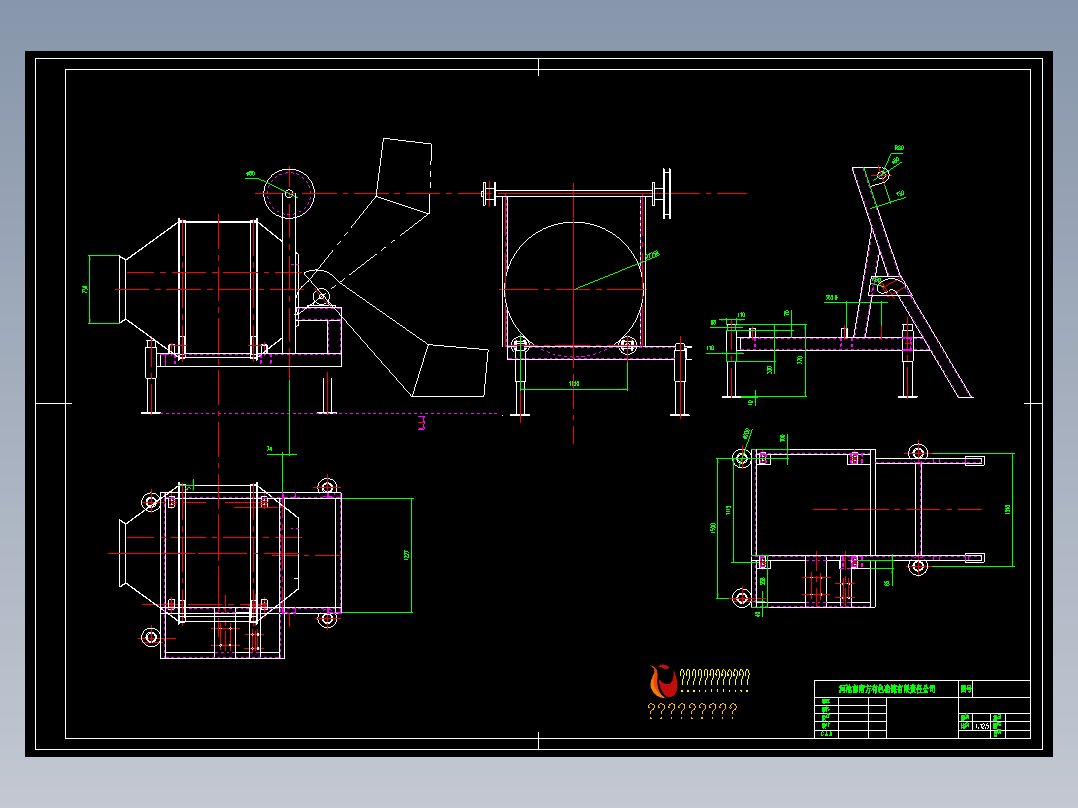The image size is (1078, 808).
Task: Select the pulley wheel circle in side elevation
Action: coord(289,194)
